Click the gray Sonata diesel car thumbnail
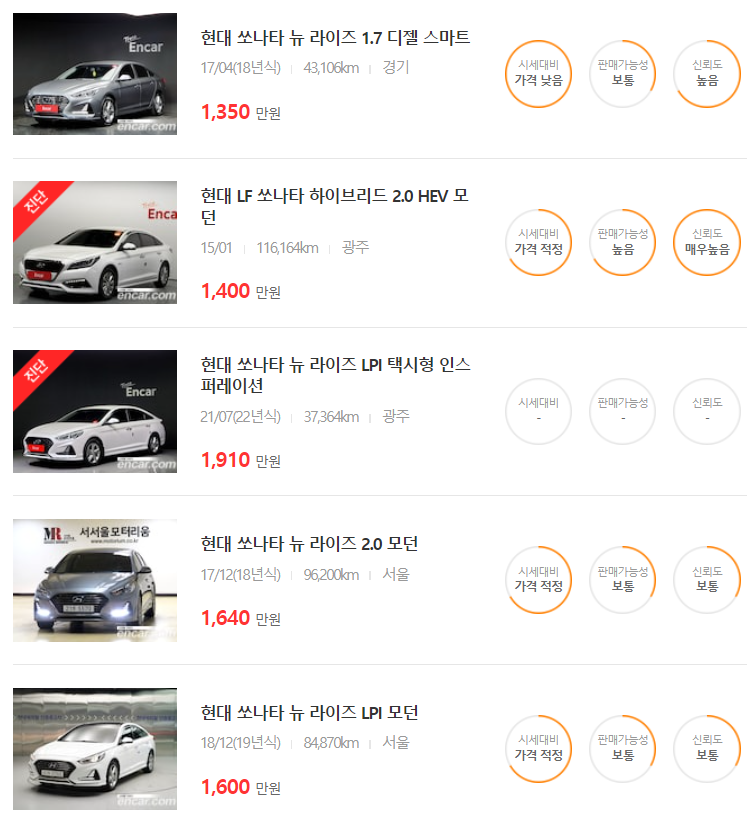 point(95,74)
